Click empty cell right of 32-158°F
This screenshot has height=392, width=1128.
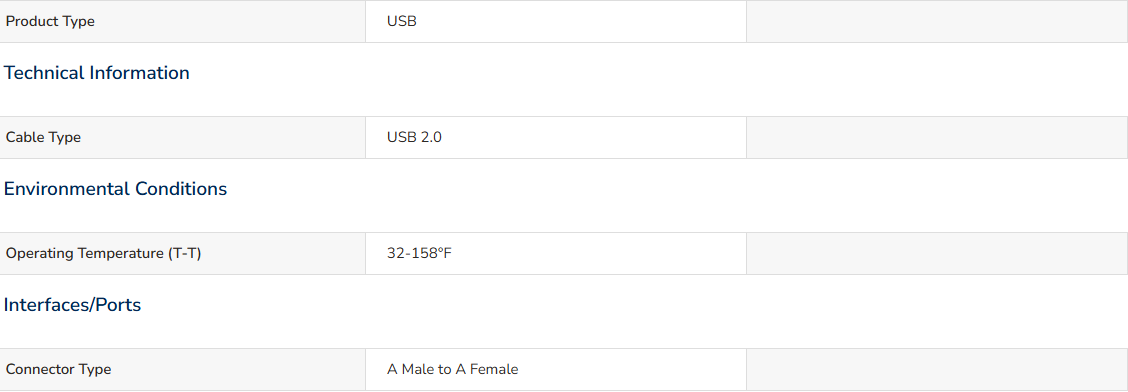tap(937, 253)
